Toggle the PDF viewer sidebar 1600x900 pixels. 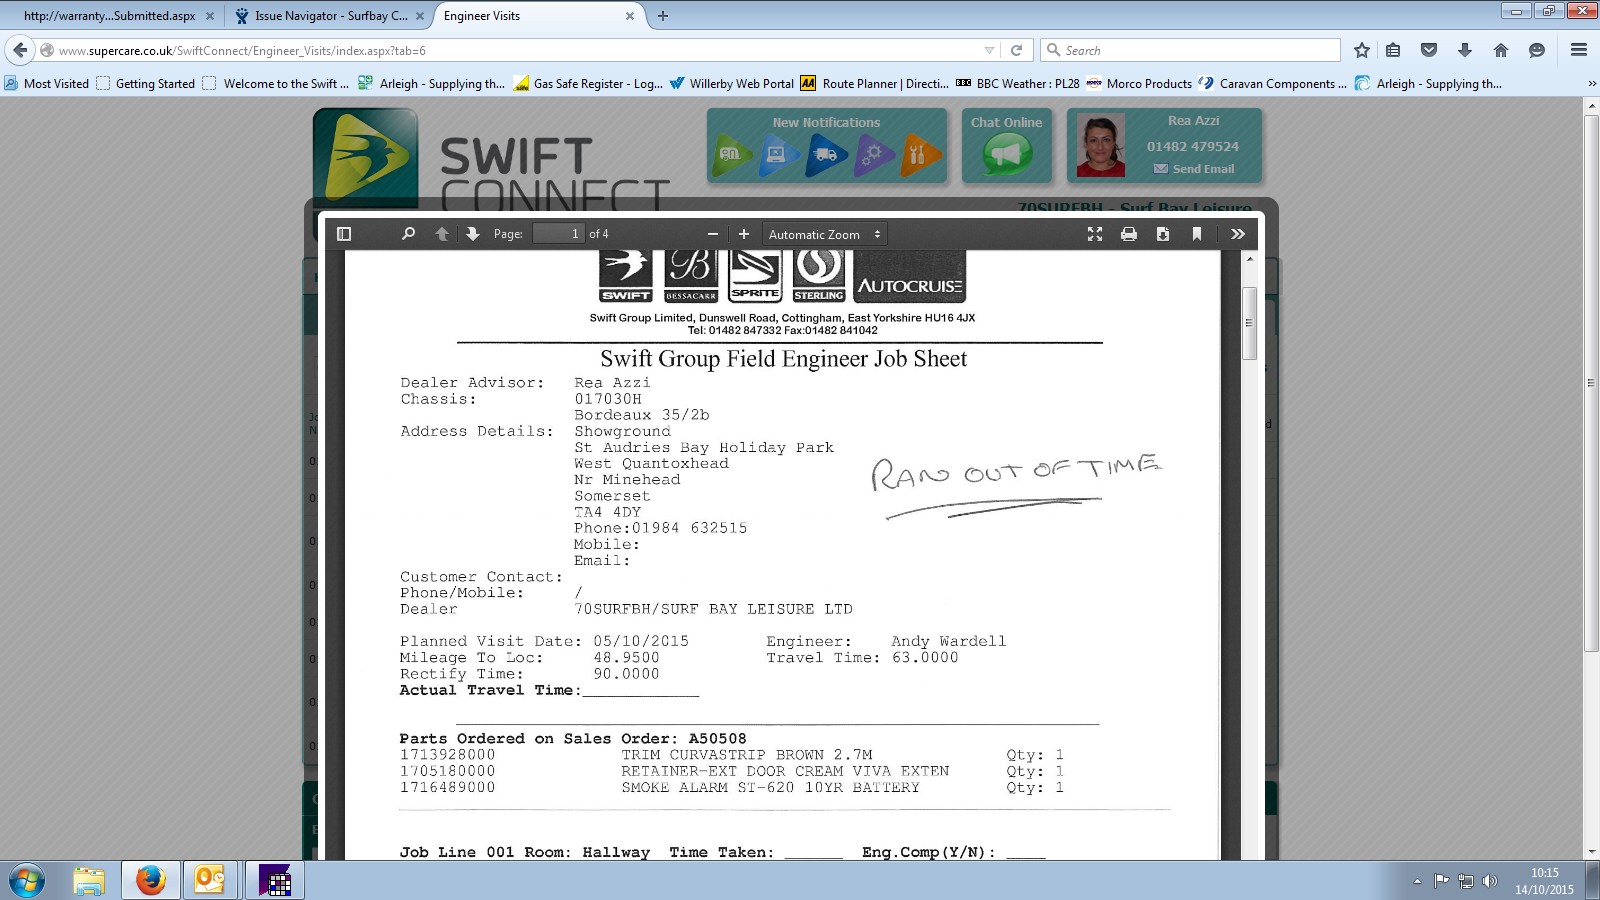pos(344,234)
